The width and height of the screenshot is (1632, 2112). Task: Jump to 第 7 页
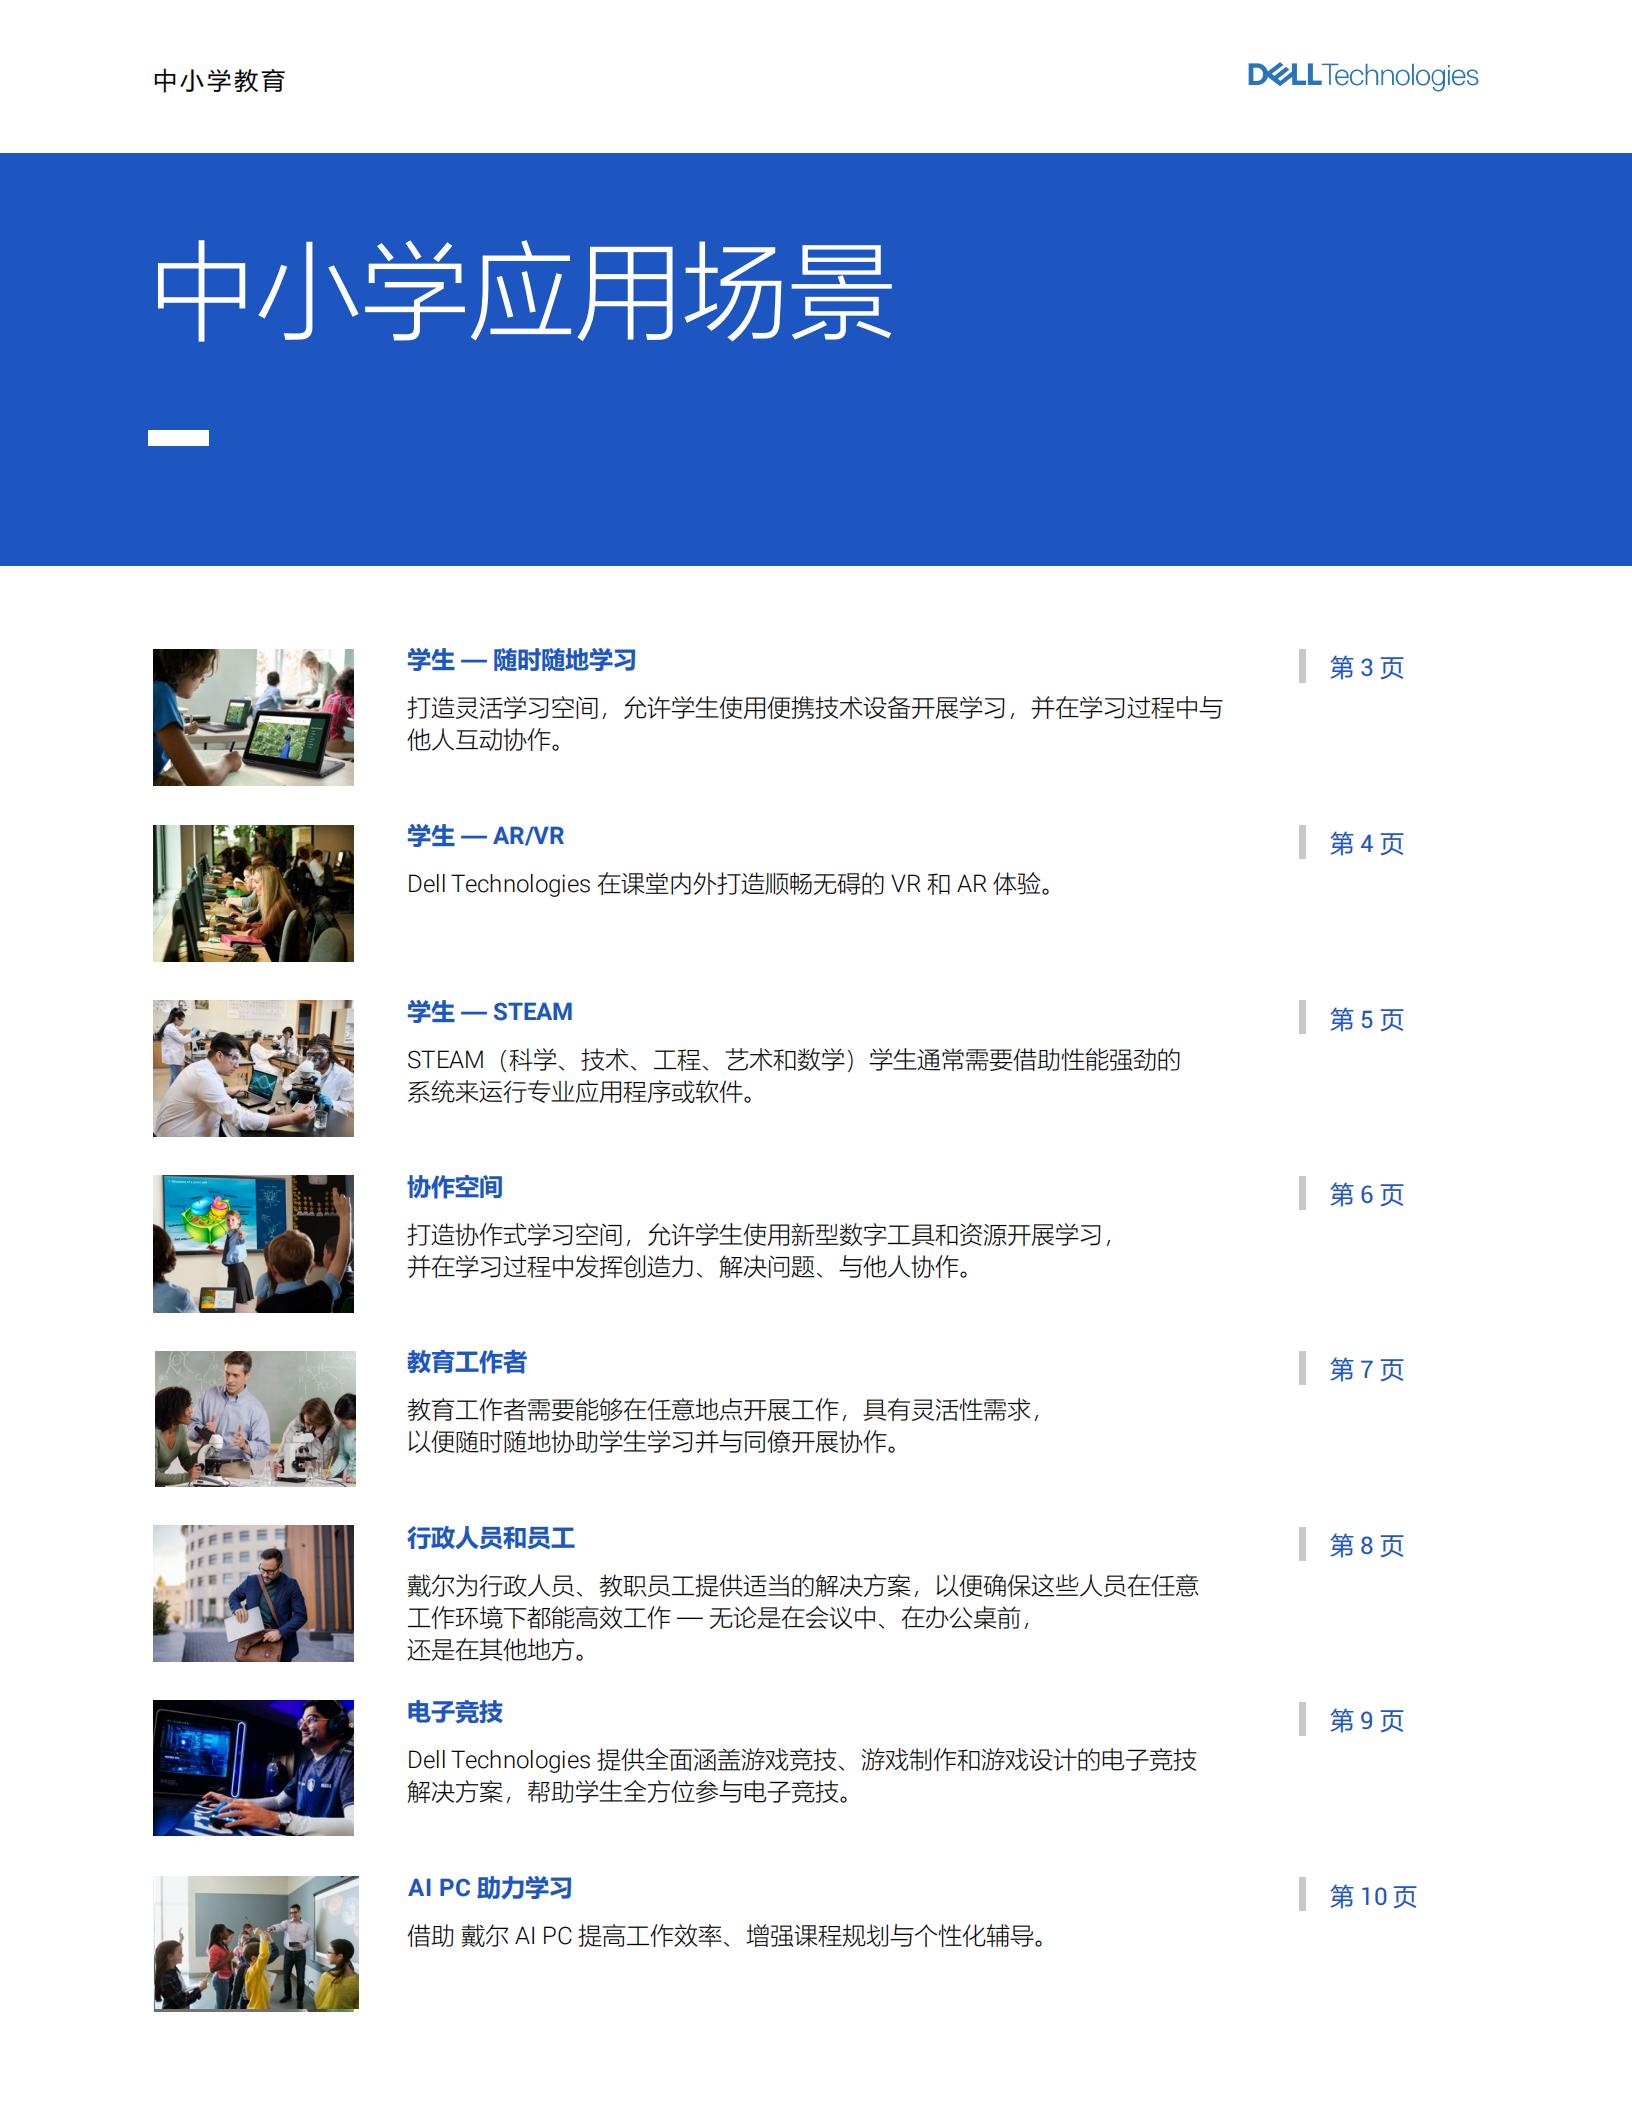tap(1366, 1369)
